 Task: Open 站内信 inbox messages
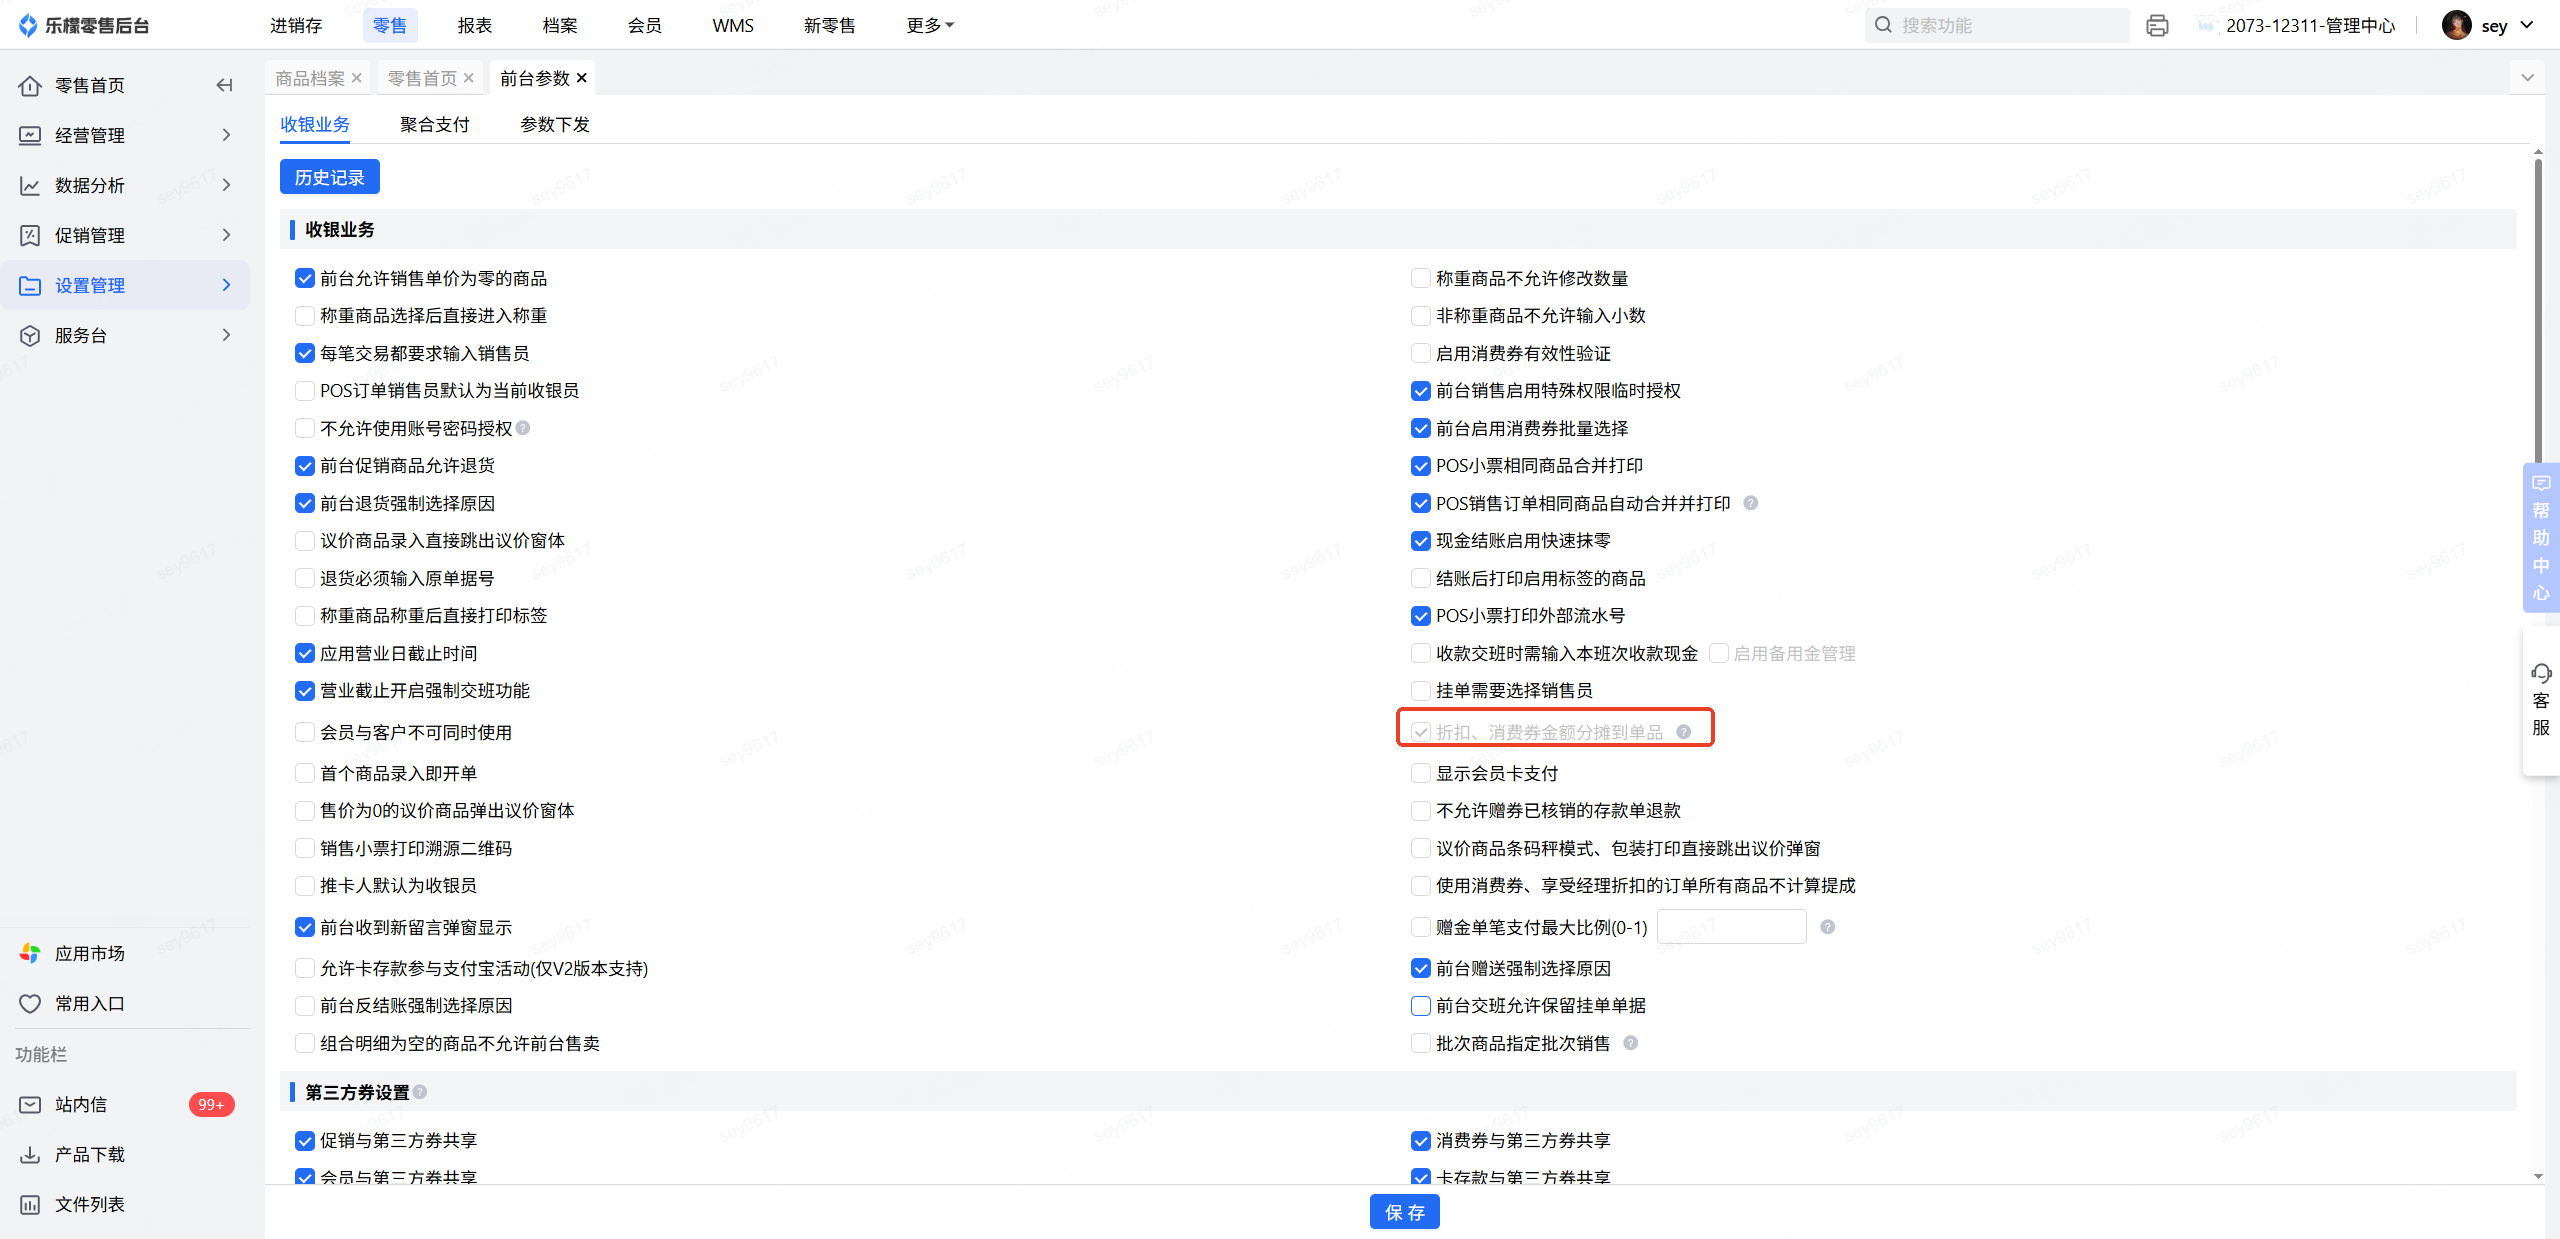tap(80, 1104)
